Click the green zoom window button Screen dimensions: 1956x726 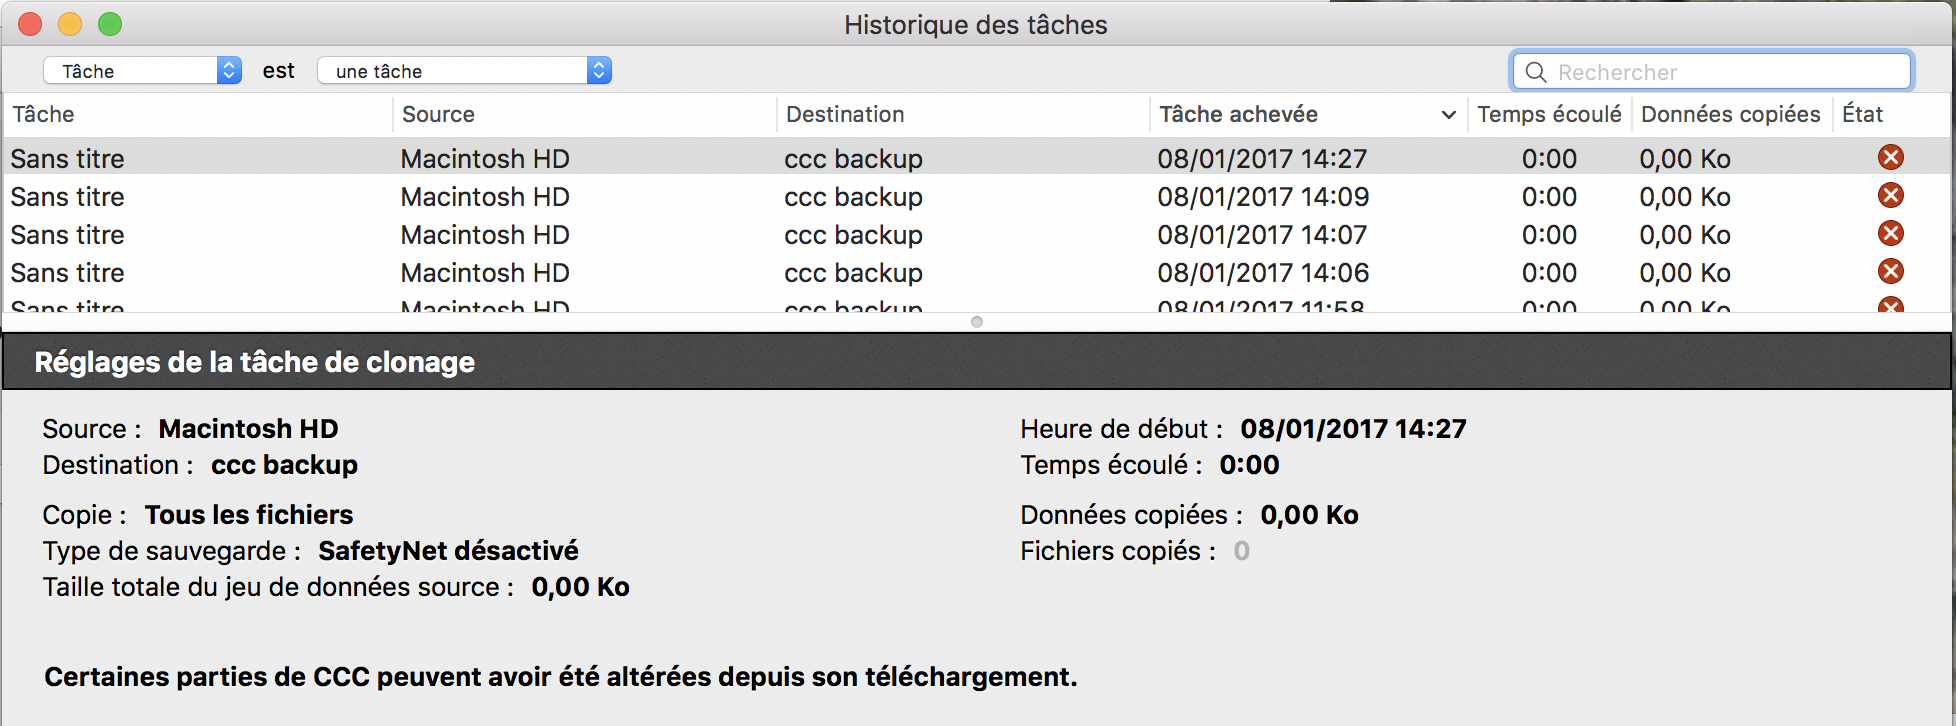(110, 24)
